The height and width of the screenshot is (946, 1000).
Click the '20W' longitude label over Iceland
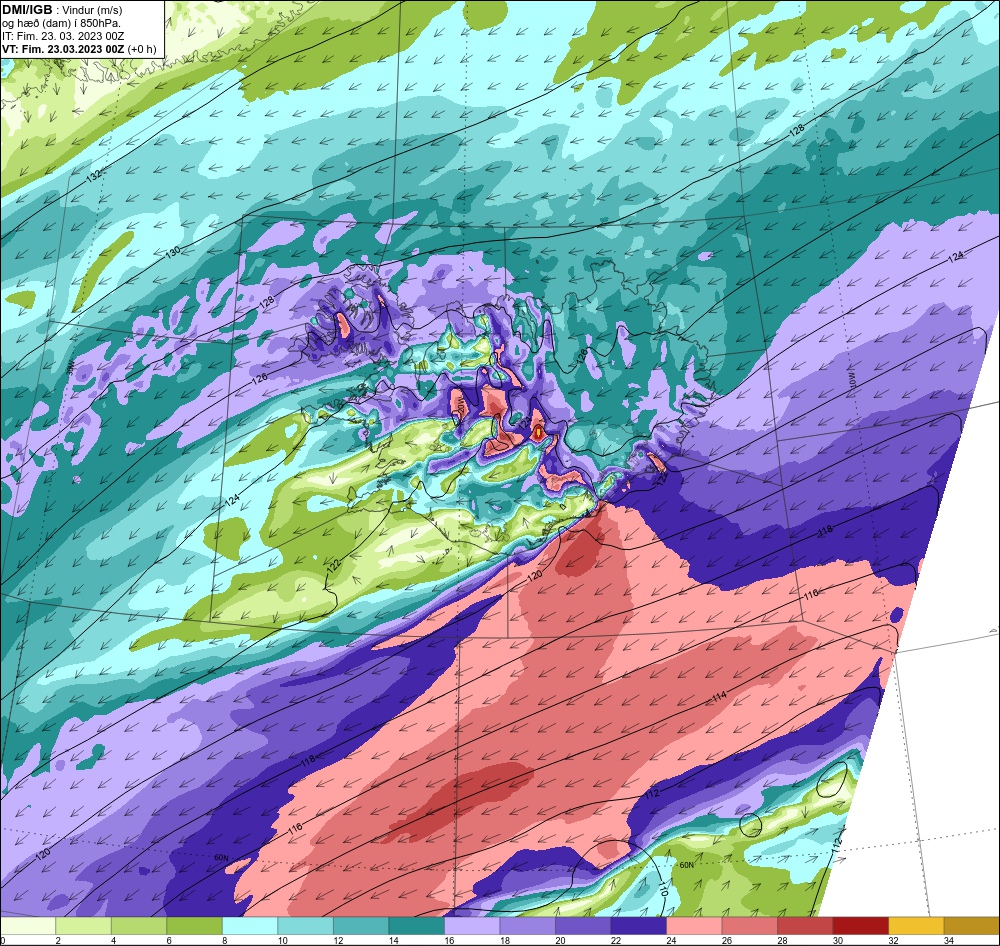pyautogui.click(x=459, y=404)
